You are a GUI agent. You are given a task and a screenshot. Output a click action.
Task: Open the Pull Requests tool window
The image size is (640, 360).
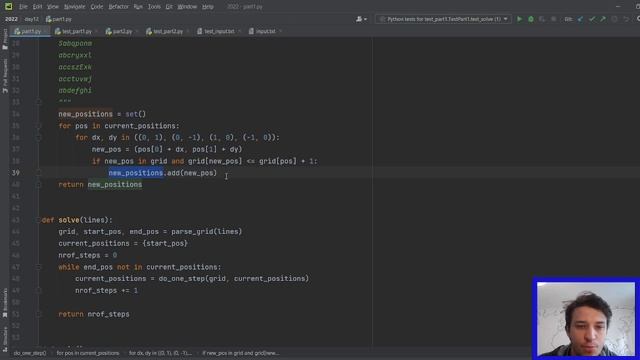5,76
